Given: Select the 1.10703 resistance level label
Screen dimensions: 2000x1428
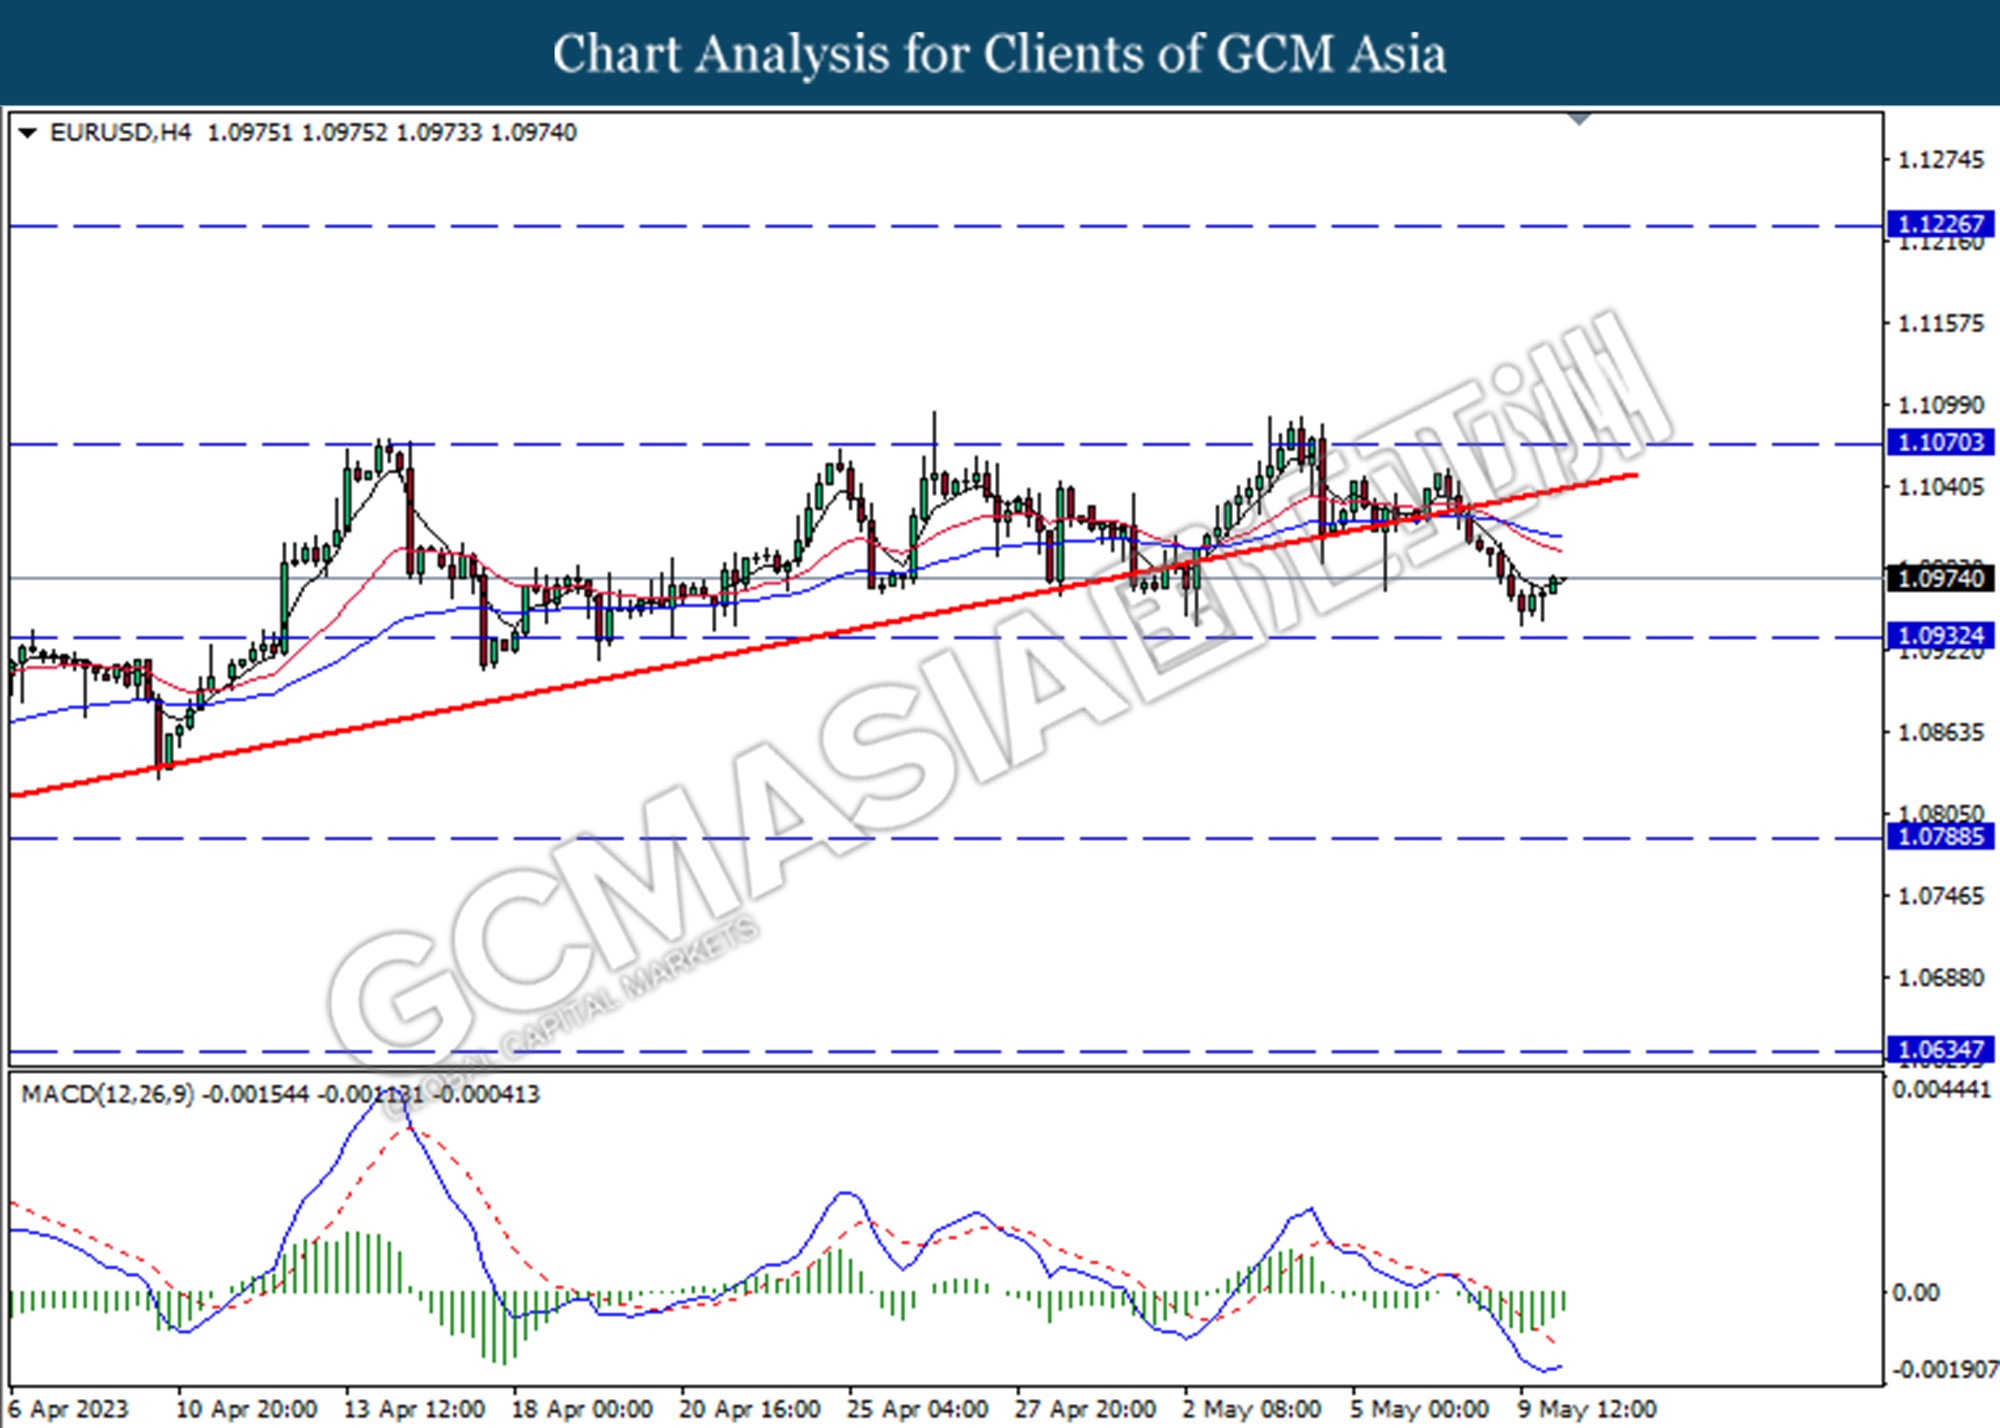Looking at the screenshot, I should click(x=1940, y=442).
